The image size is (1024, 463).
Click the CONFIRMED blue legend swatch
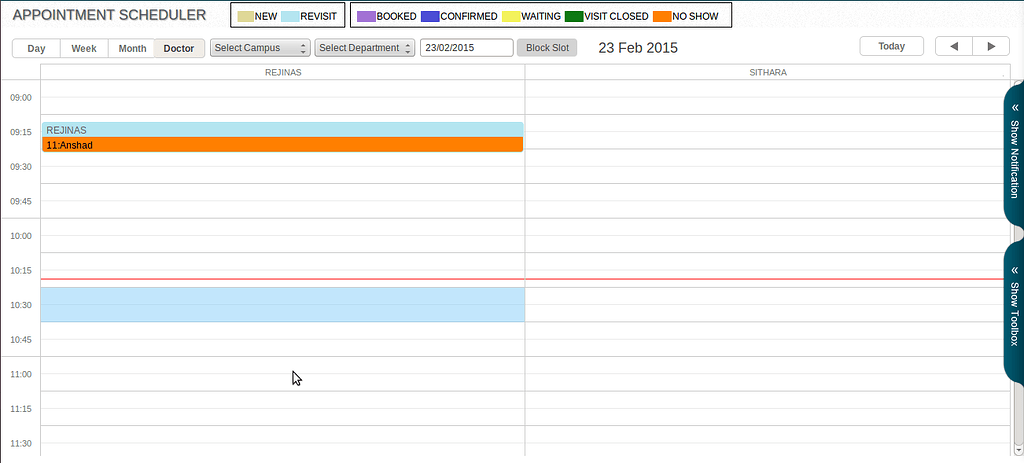[430, 16]
